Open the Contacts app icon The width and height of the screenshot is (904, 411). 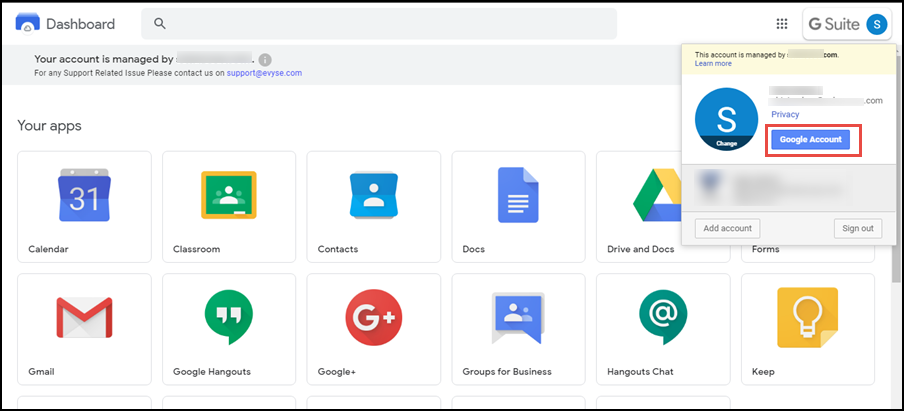click(x=374, y=195)
